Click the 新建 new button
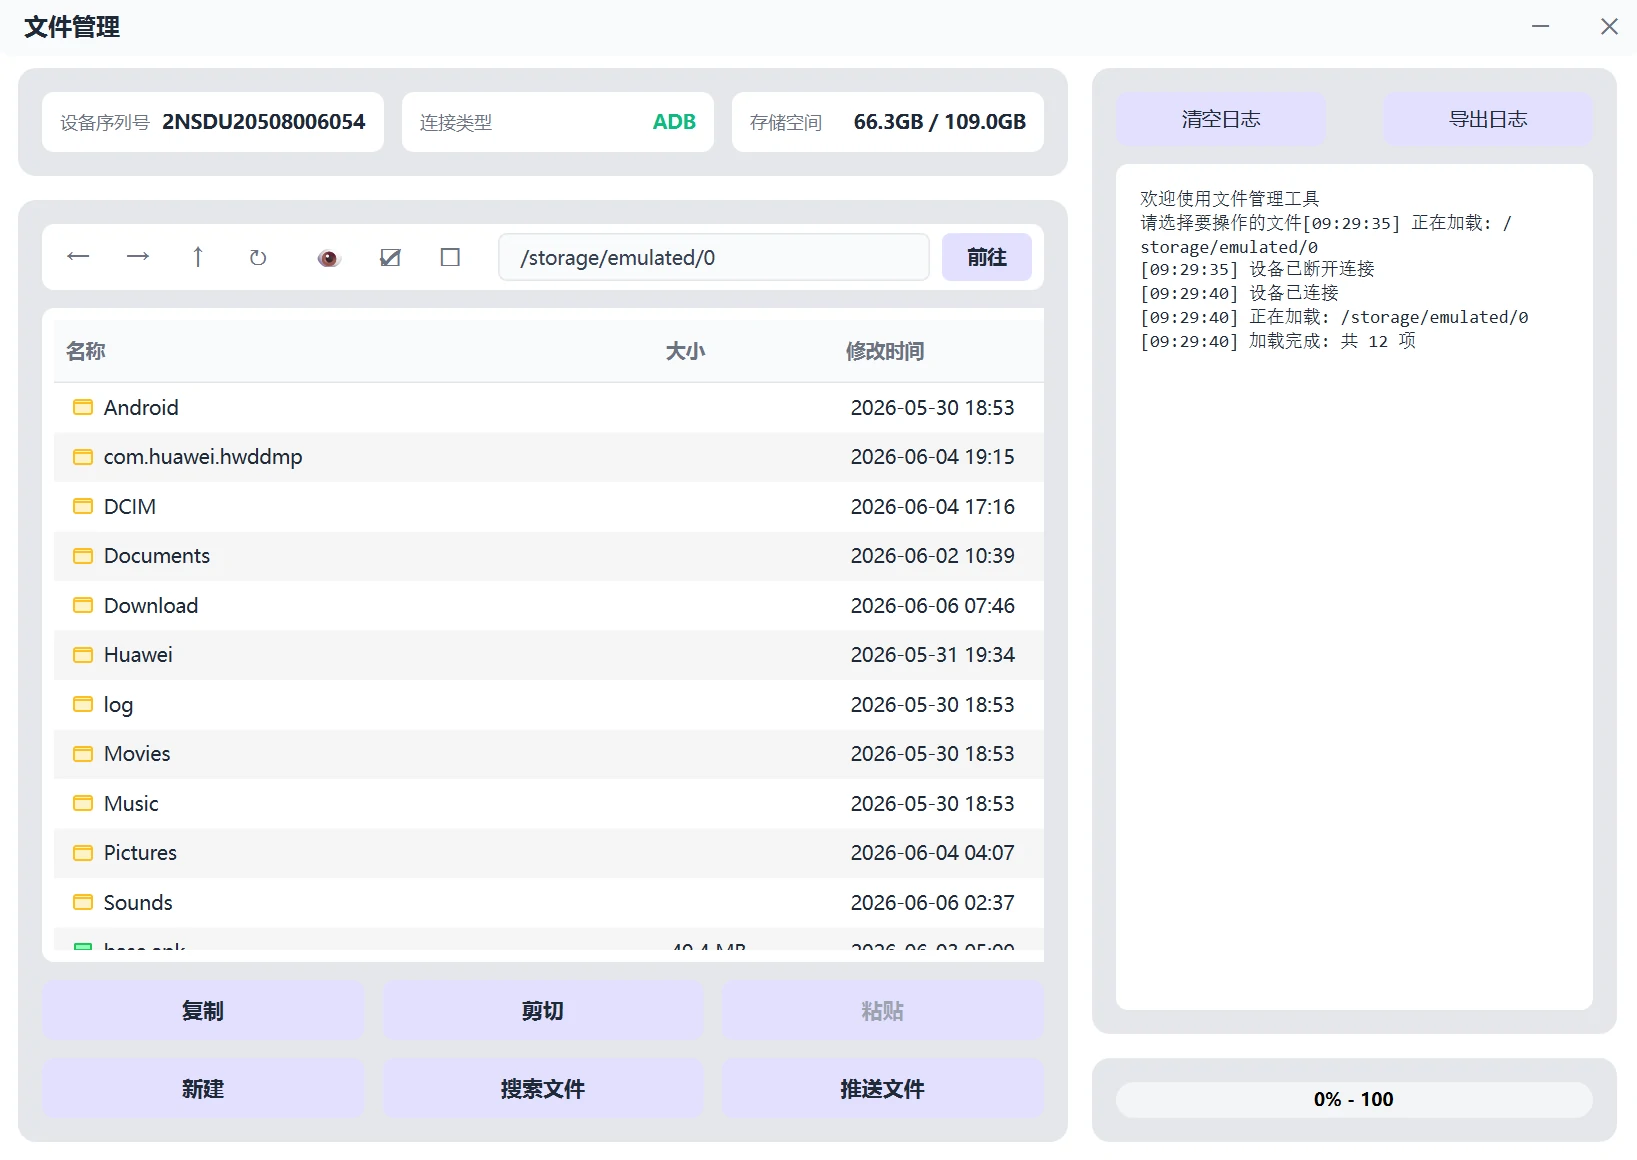Viewport: 1637px width, 1160px height. (203, 1089)
